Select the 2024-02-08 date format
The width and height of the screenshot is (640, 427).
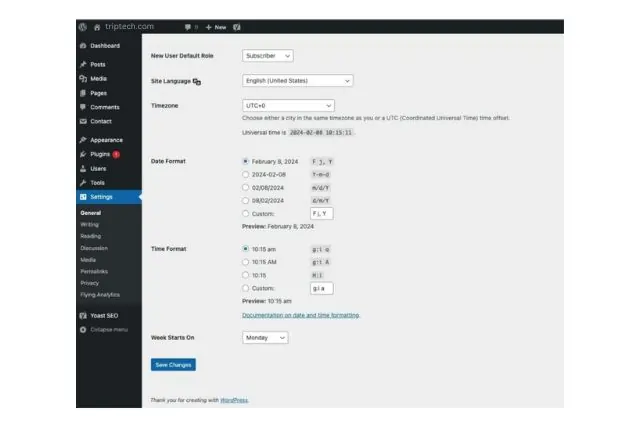click(245, 174)
